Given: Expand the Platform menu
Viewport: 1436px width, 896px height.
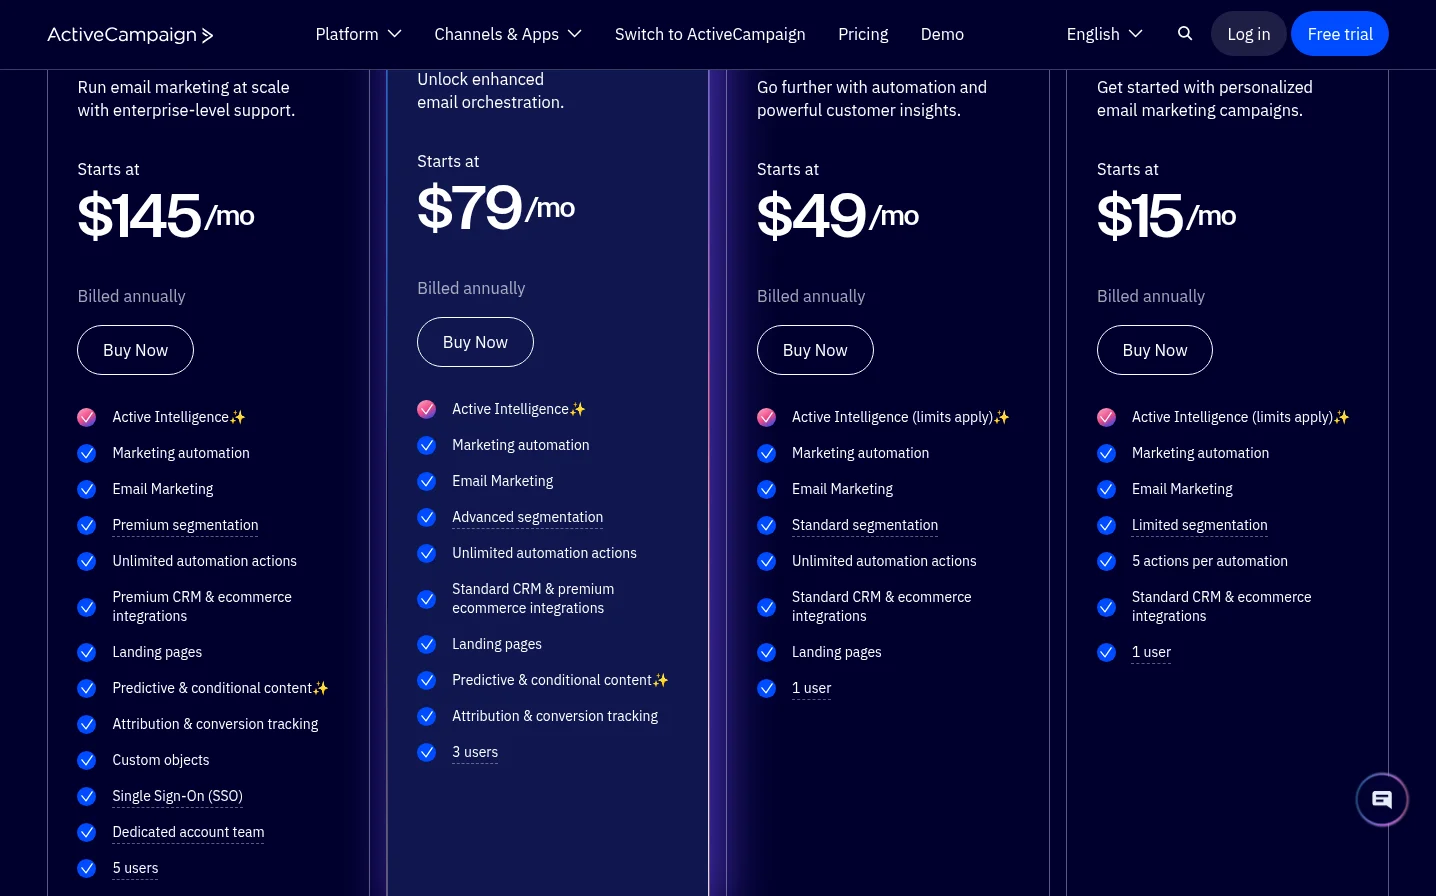Looking at the screenshot, I should 358,34.
